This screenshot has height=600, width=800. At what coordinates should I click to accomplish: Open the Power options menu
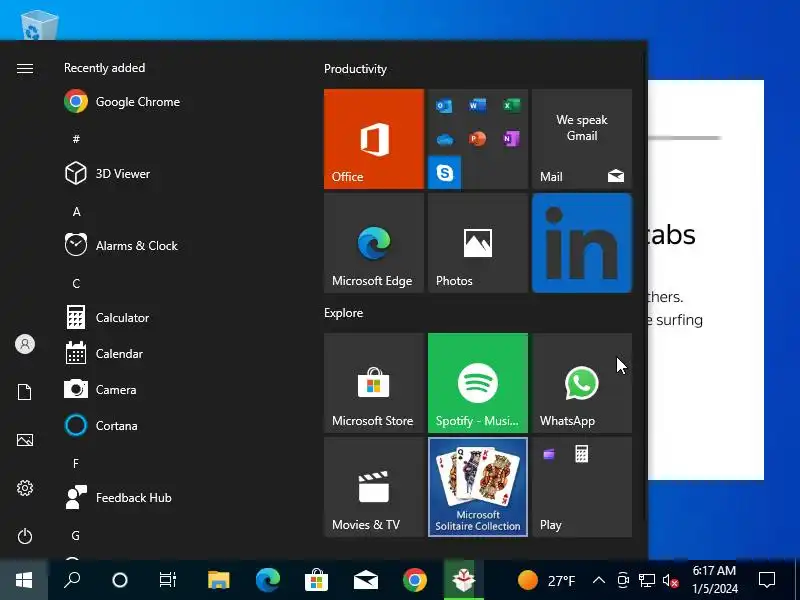coord(24,536)
